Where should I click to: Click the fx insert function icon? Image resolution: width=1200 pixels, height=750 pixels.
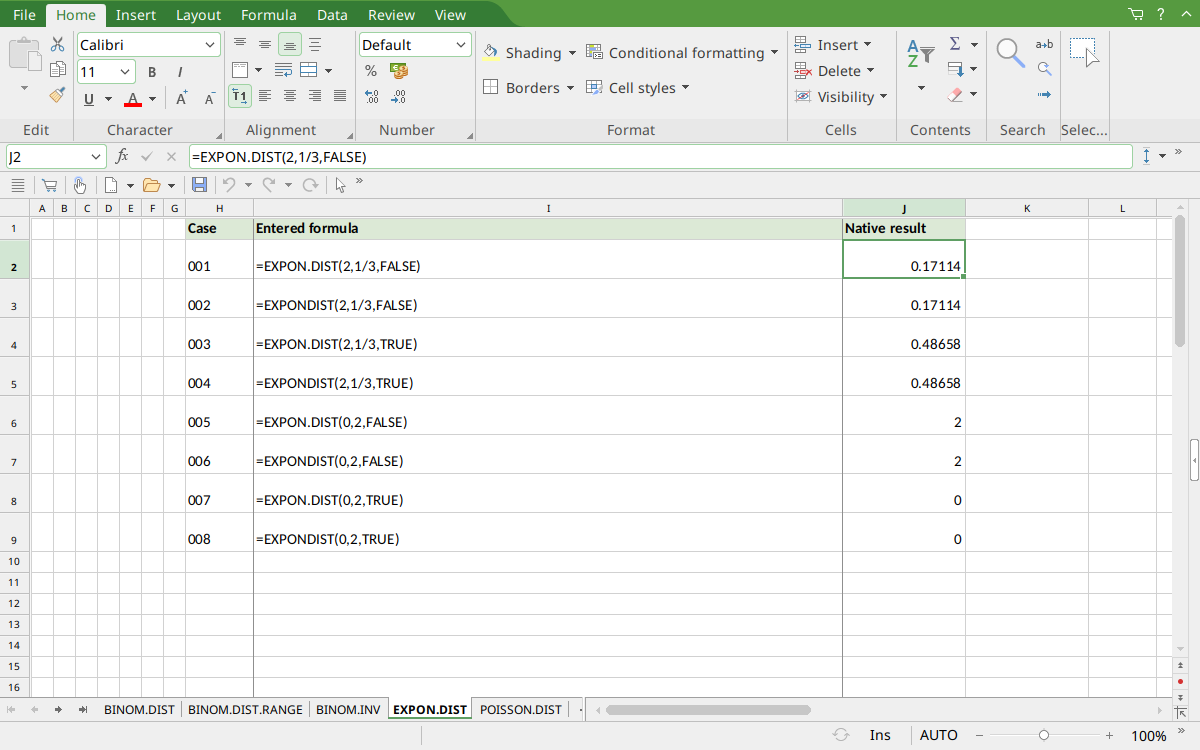pos(122,156)
